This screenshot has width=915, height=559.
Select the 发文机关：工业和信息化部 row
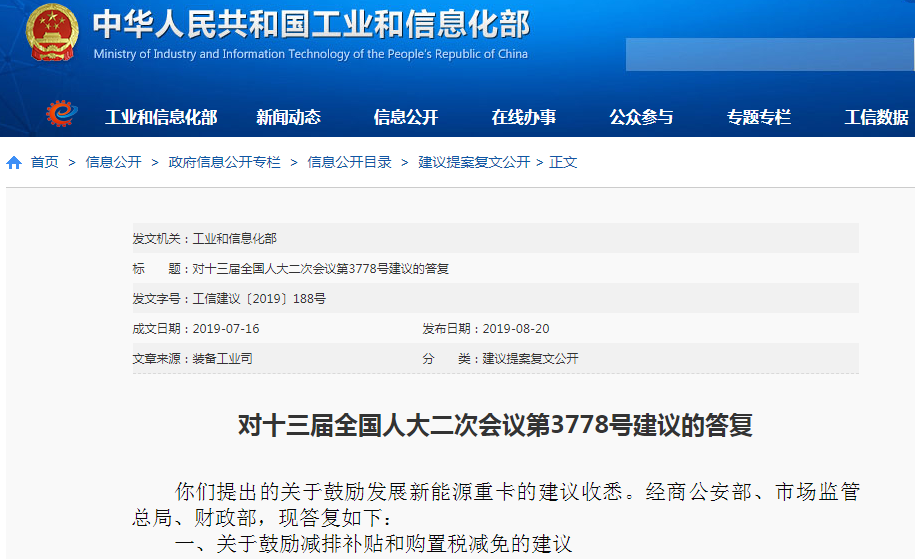(495, 238)
